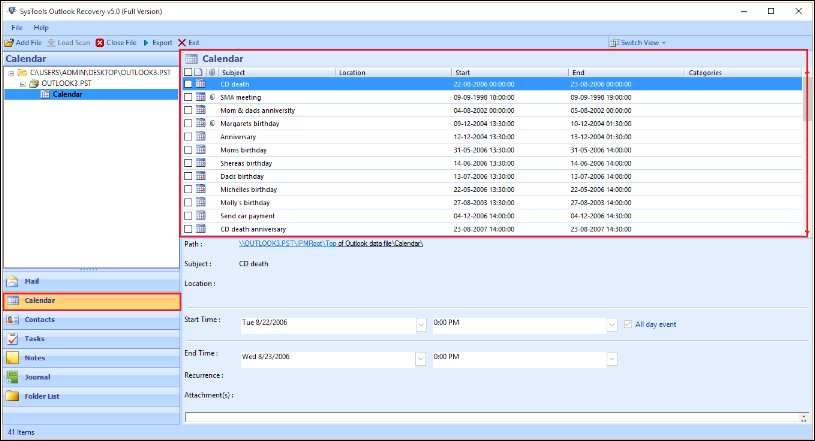Open the OUTLOOK3.PST path hyperlink
The height and width of the screenshot is (441, 815).
point(331,243)
